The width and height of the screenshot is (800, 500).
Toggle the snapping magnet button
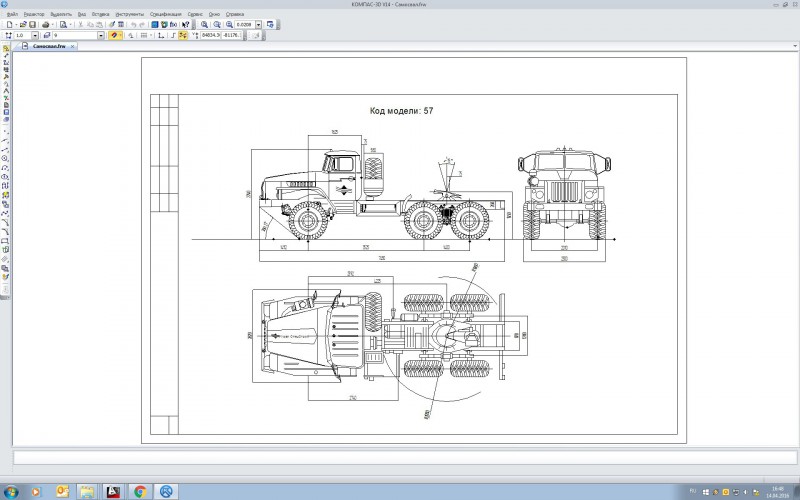[x=116, y=35]
